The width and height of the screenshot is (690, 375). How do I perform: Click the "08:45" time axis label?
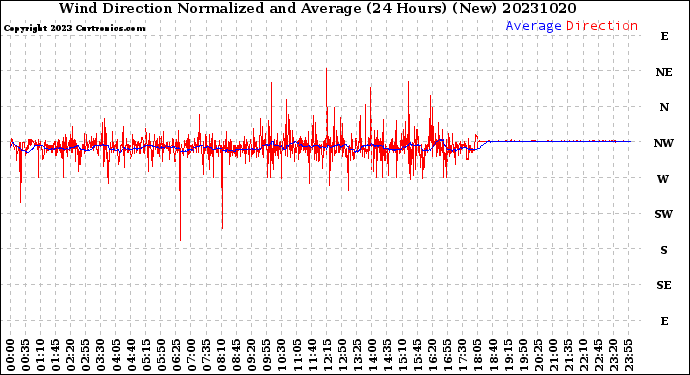237,355
